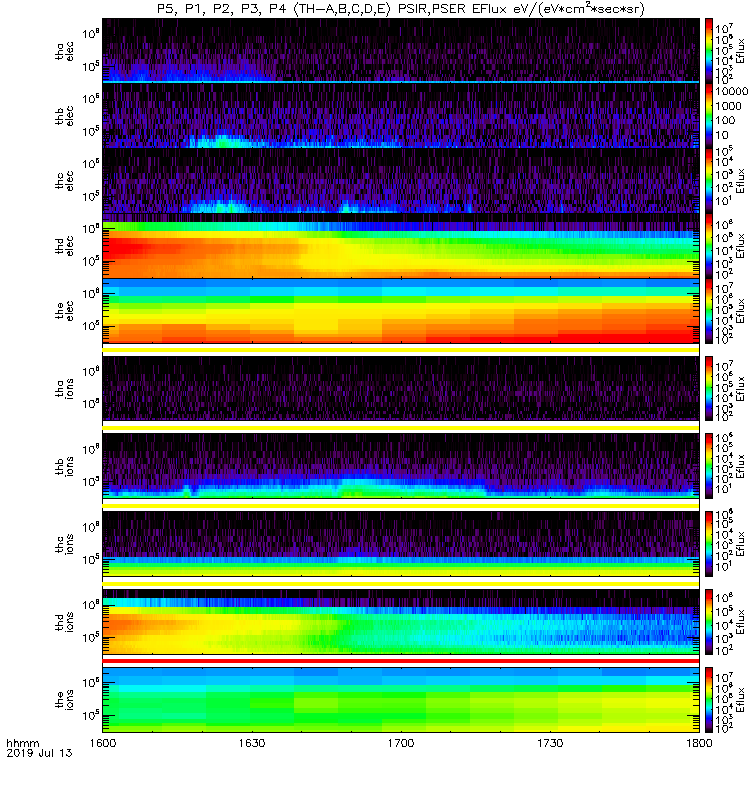The image size is (750, 800).
Task: Click the 1630 time axis label
Action: [252, 743]
